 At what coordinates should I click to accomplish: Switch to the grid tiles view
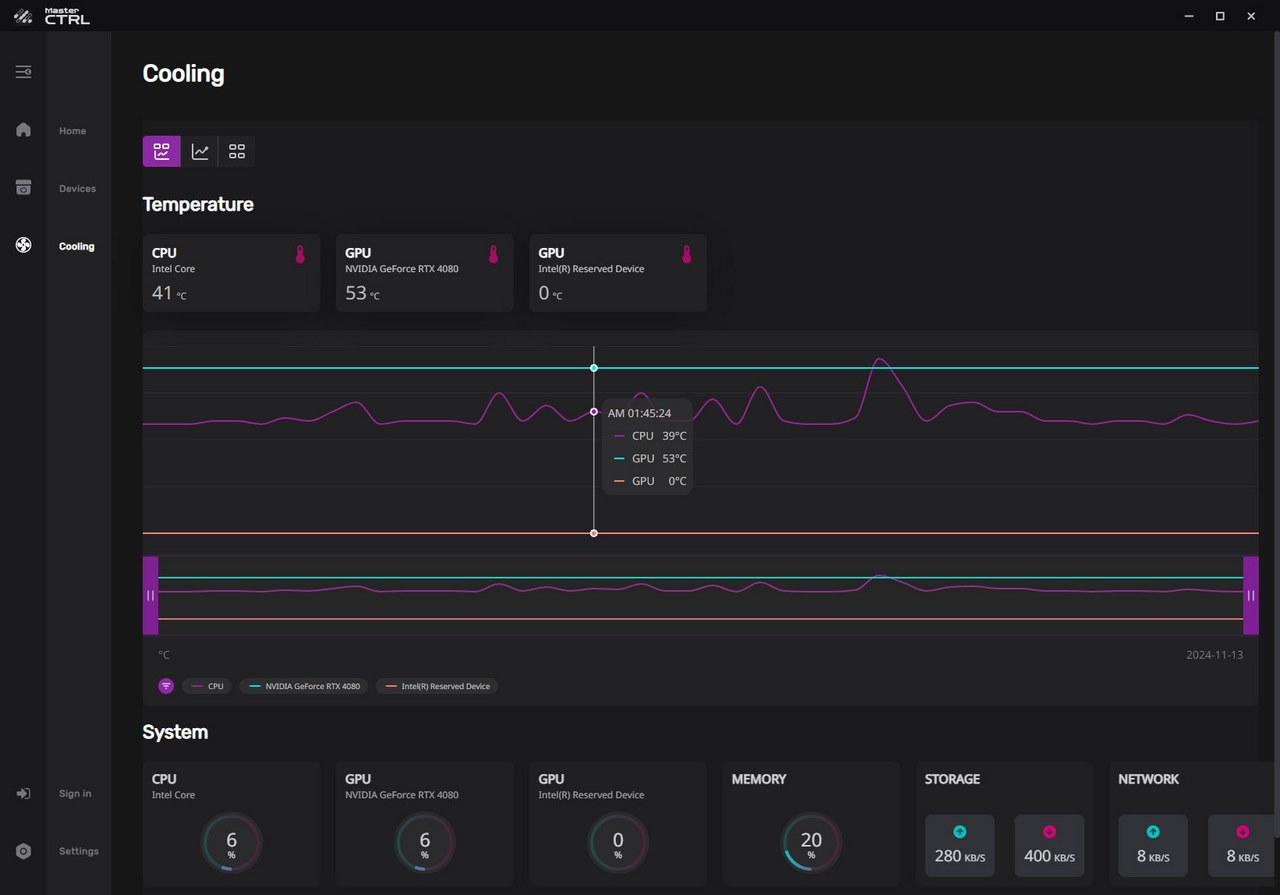[x=237, y=151]
